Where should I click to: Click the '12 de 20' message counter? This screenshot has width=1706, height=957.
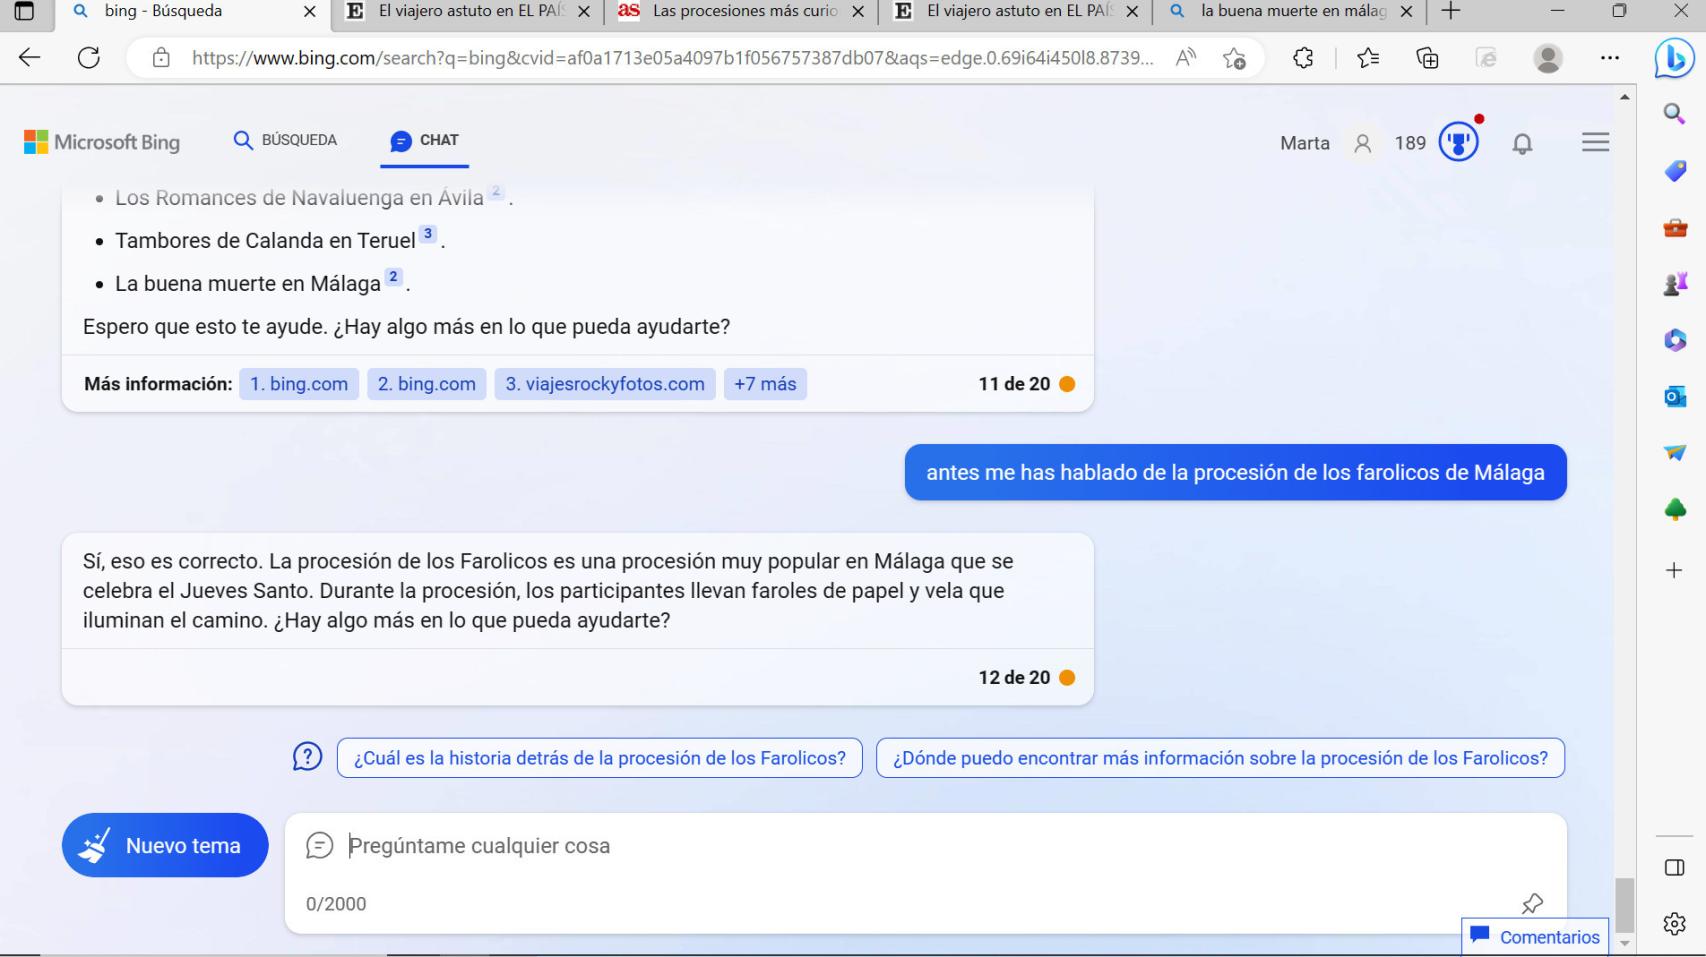point(1014,677)
